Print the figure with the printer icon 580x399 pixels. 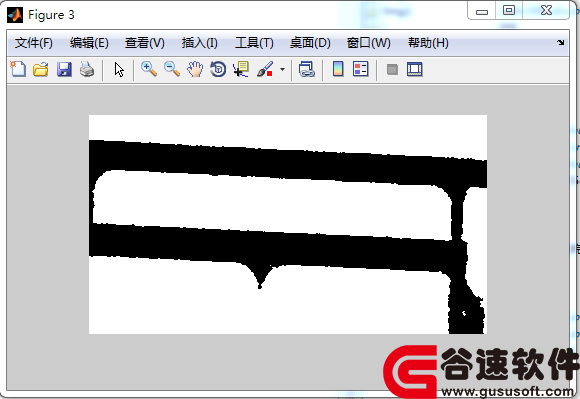pos(87,69)
